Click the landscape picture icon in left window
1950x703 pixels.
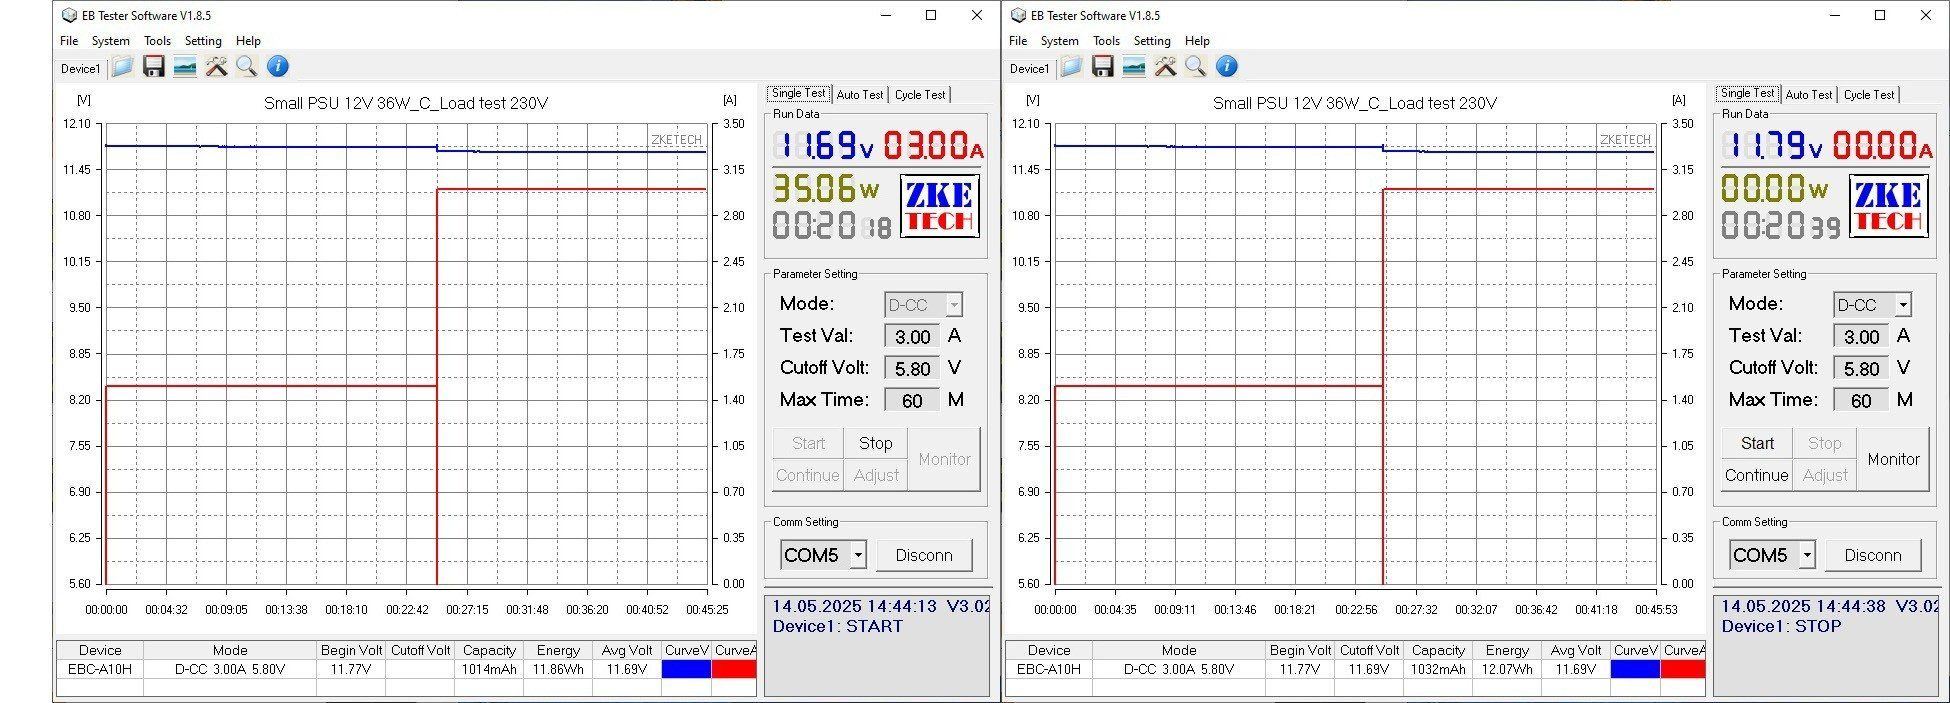pos(185,67)
